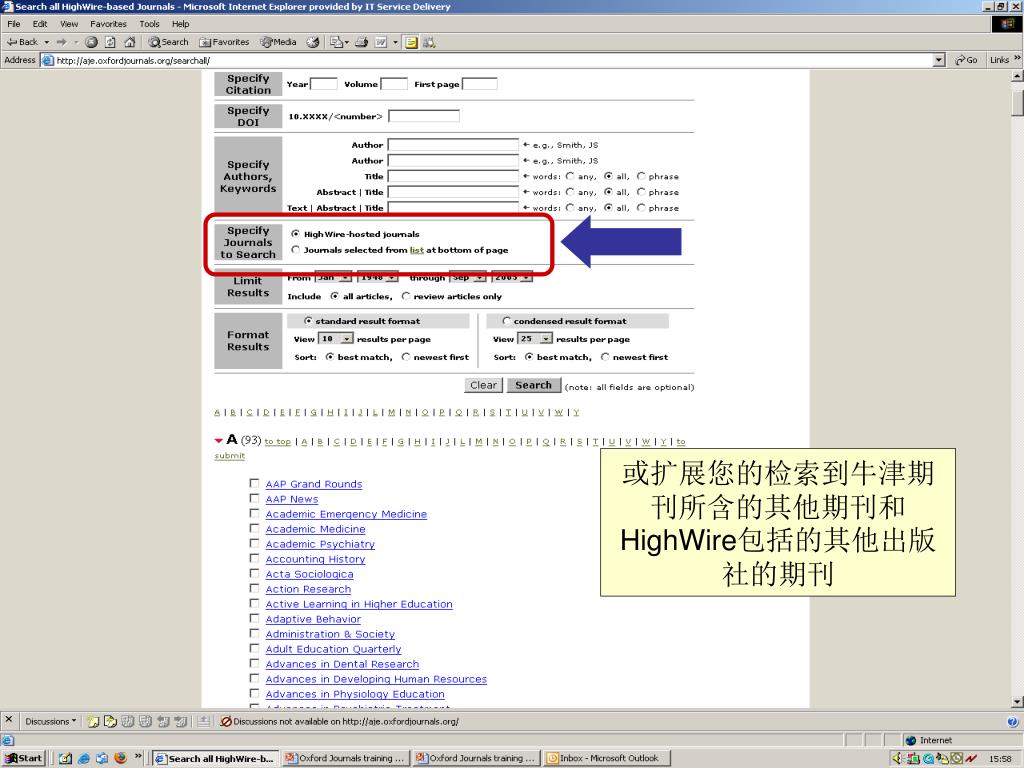1024x768 pixels.
Task: Open the Academic Emergency Medicine link
Action: click(x=346, y=514)
